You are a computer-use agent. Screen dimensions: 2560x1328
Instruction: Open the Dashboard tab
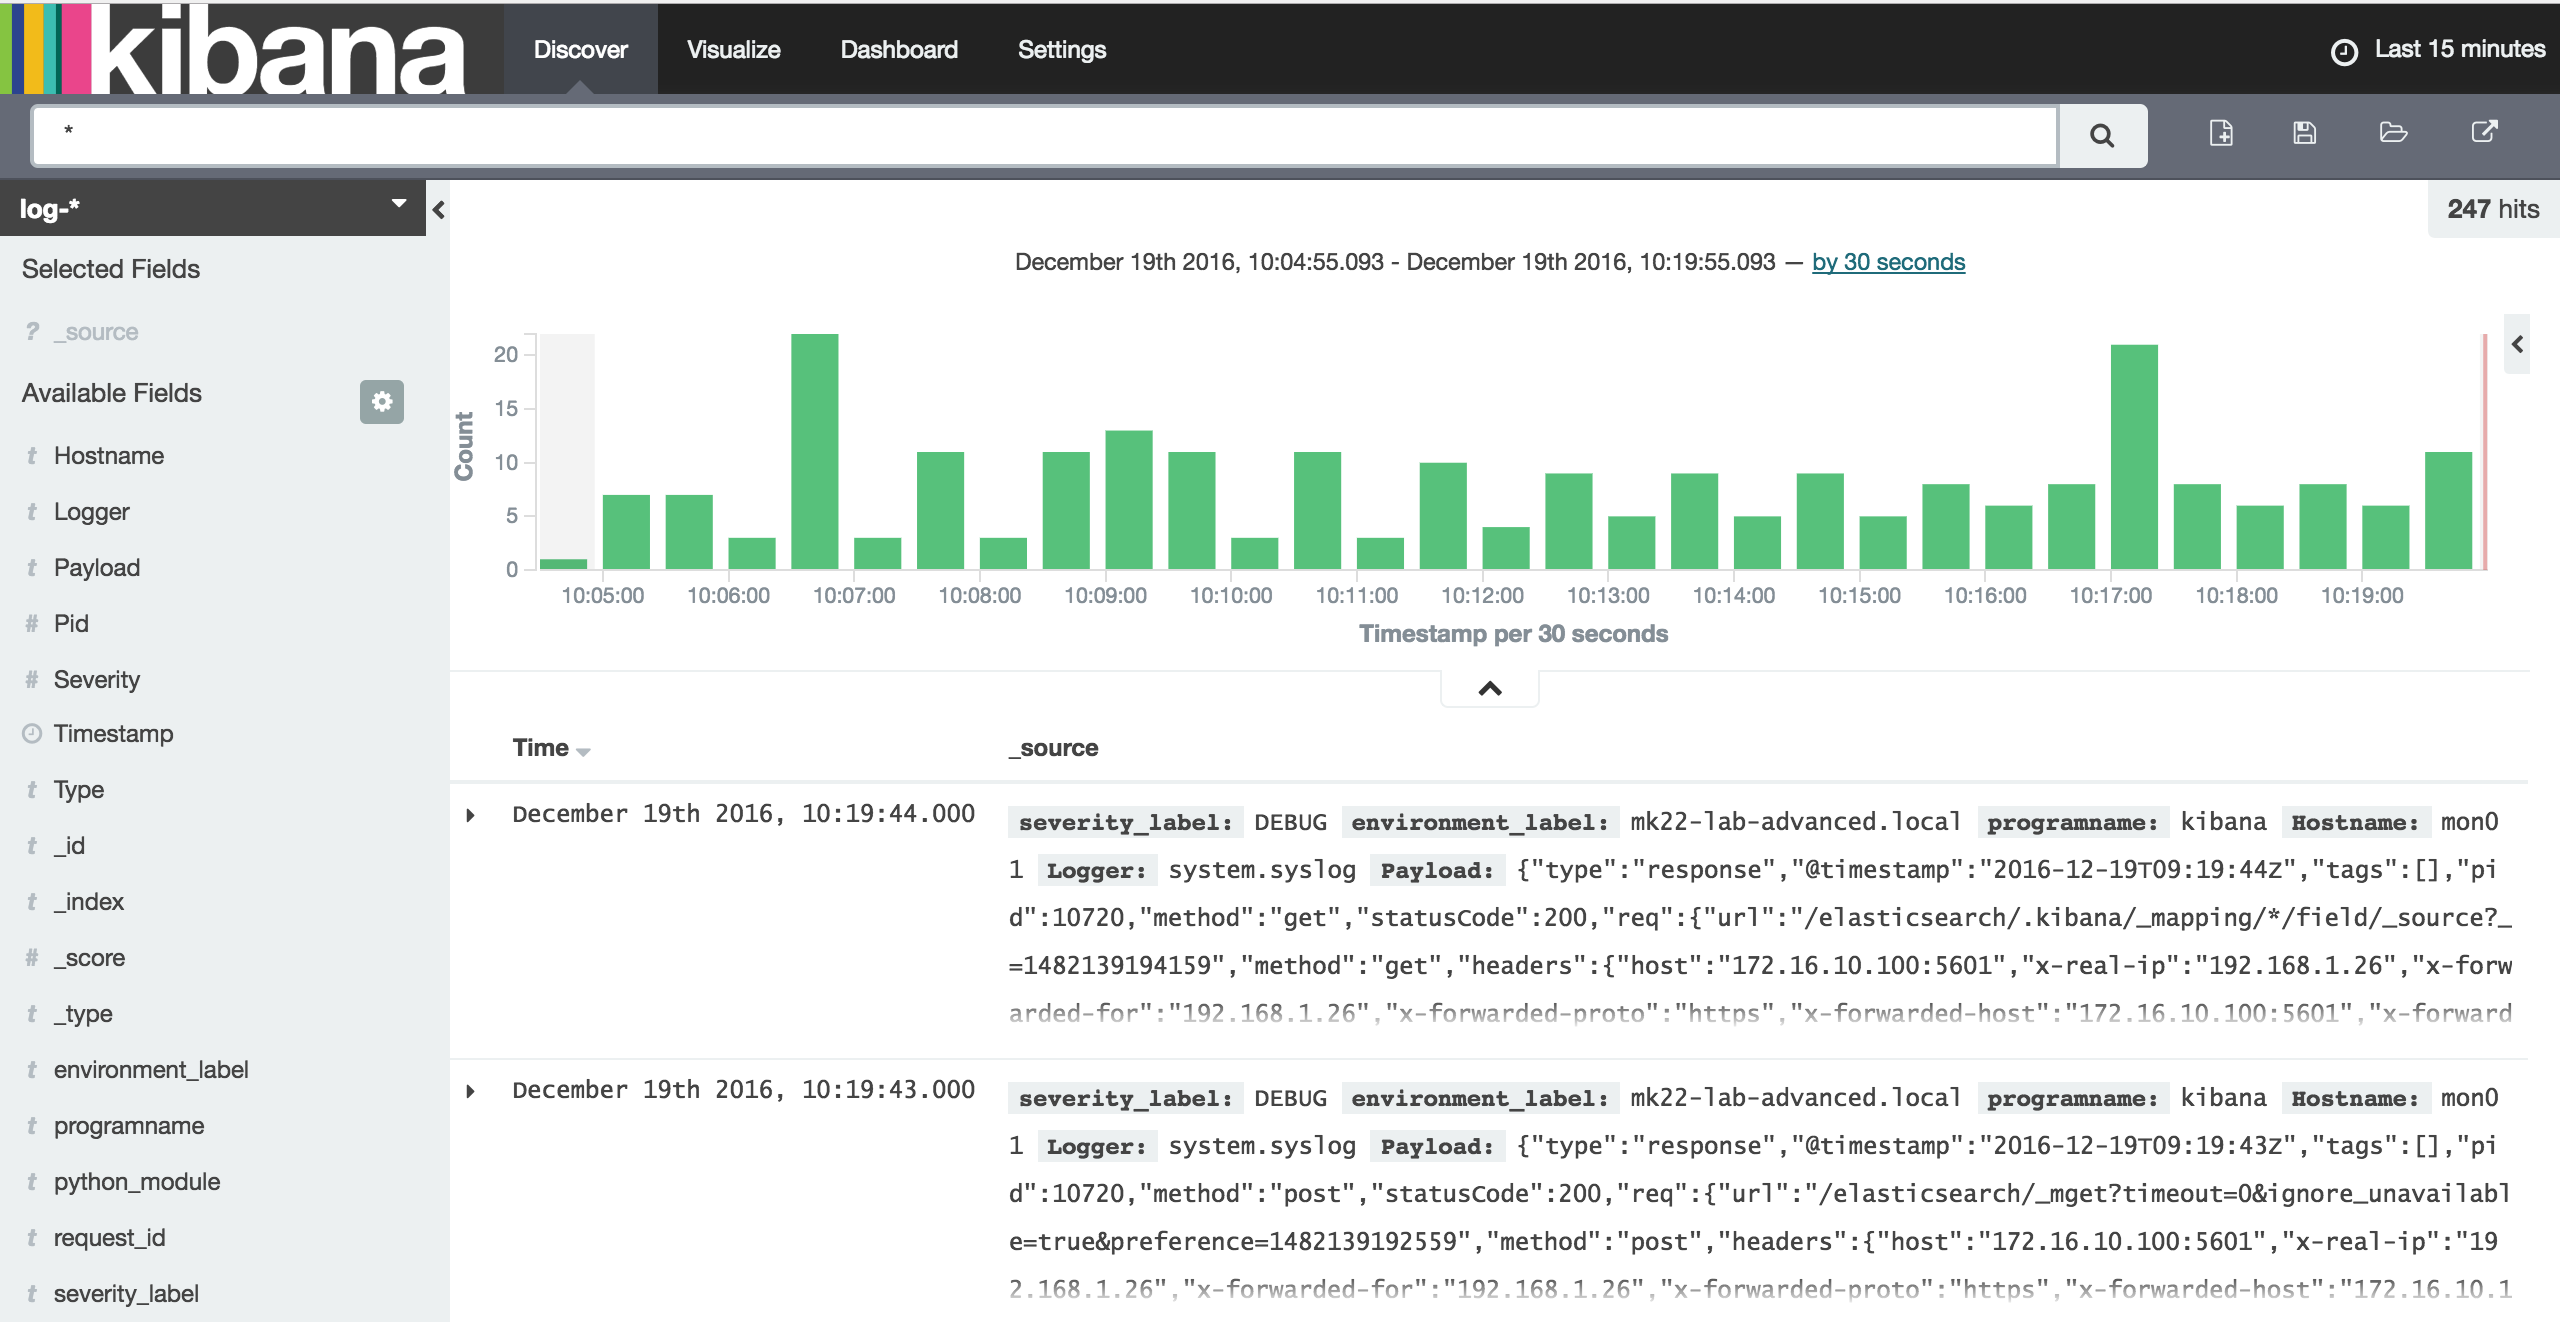click(898, 49)
